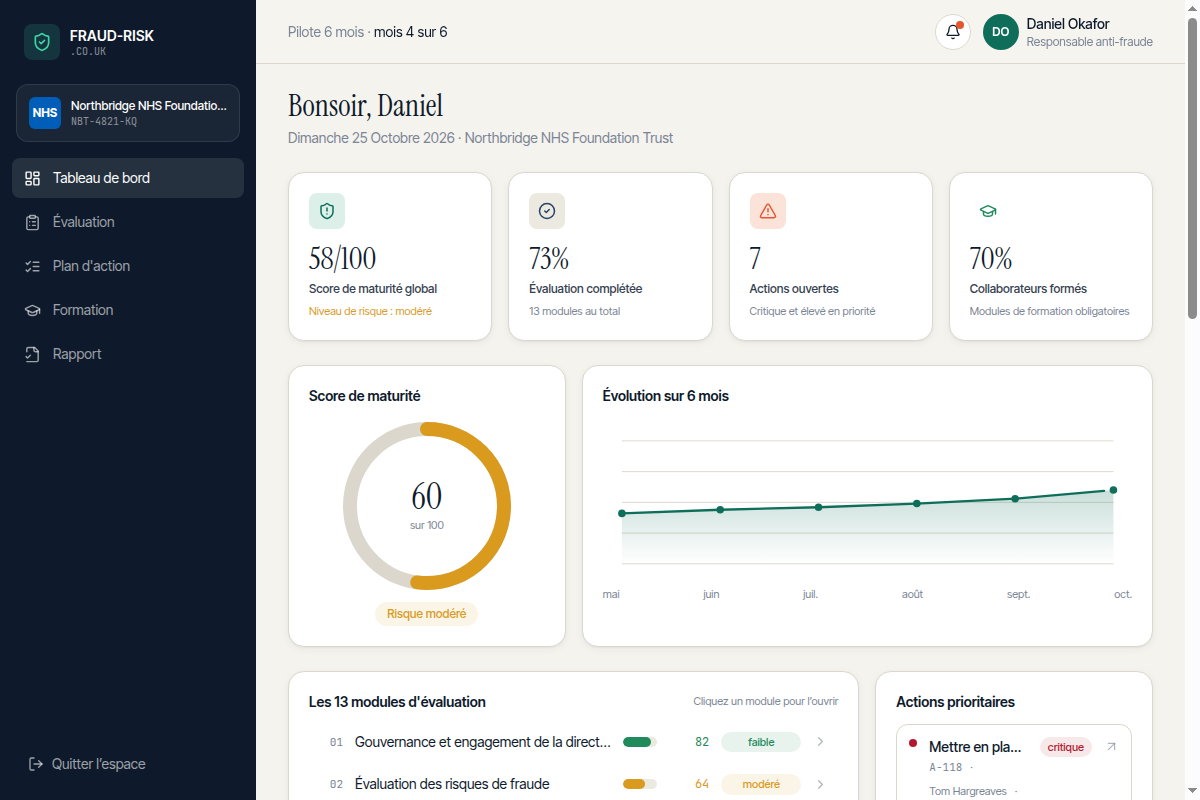Click the 7 open actions value
This screenshot has height=800, width=1200.
click(755, 259)
